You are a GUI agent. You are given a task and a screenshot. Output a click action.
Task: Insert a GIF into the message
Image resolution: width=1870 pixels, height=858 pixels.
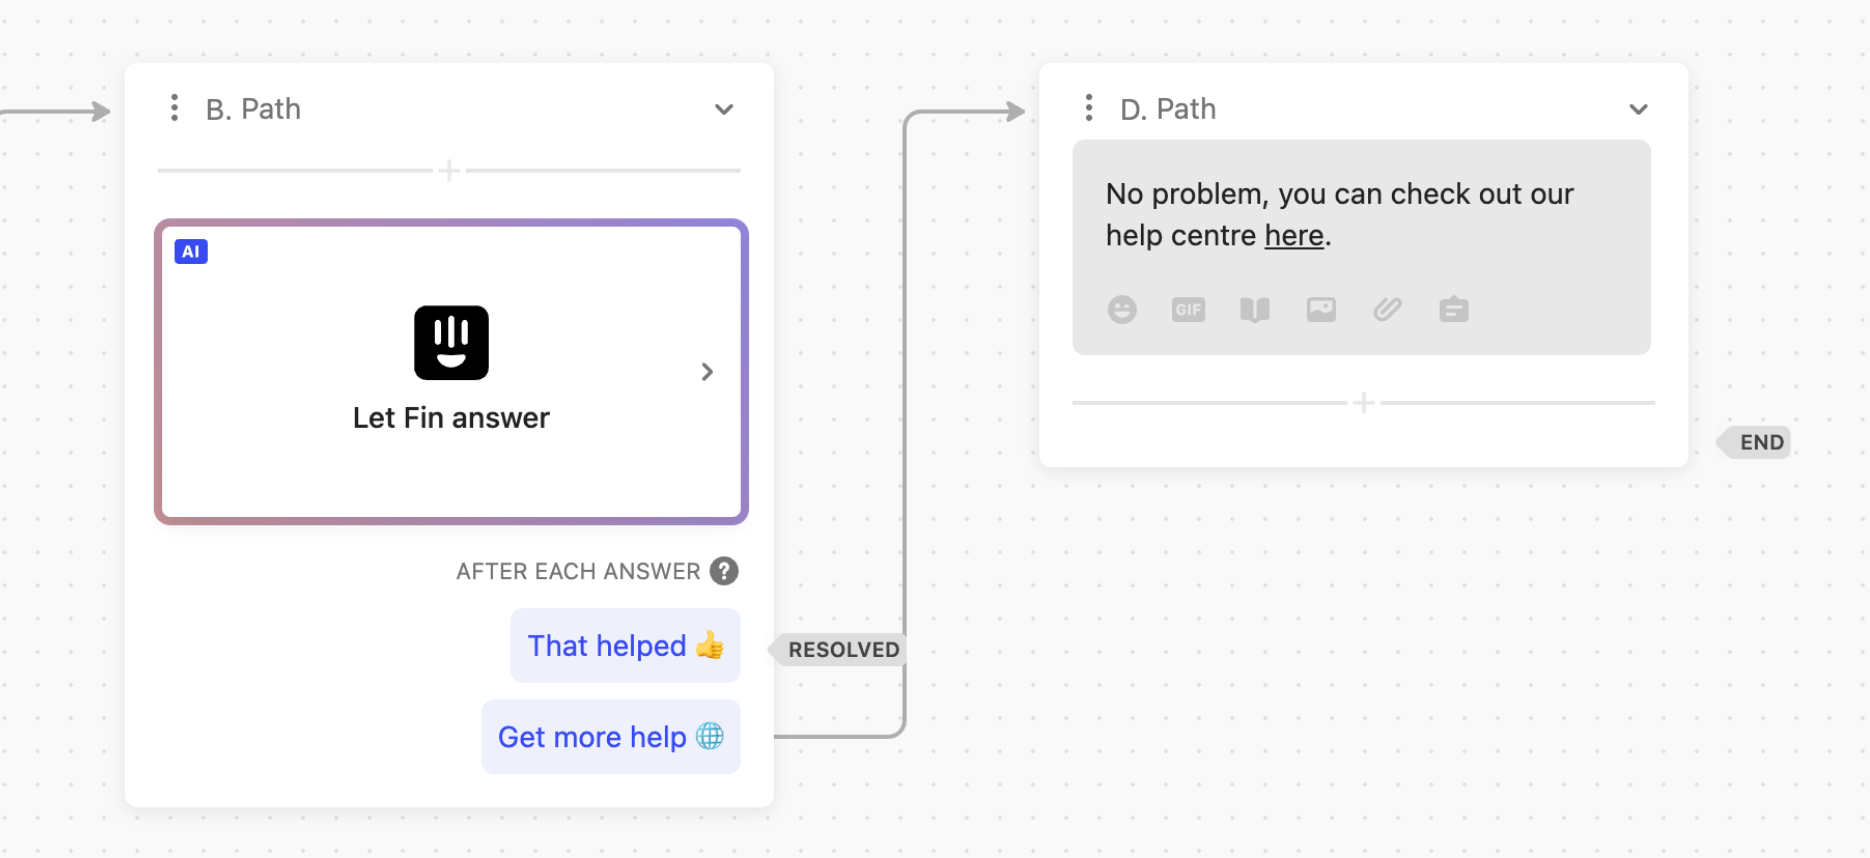click(1188, 310)
